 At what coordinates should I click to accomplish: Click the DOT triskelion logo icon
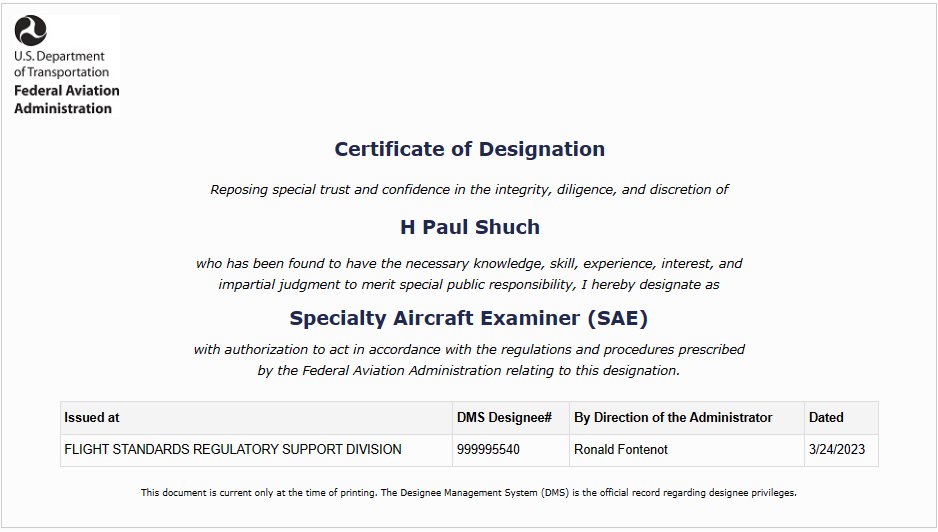(x=31, y=31)
